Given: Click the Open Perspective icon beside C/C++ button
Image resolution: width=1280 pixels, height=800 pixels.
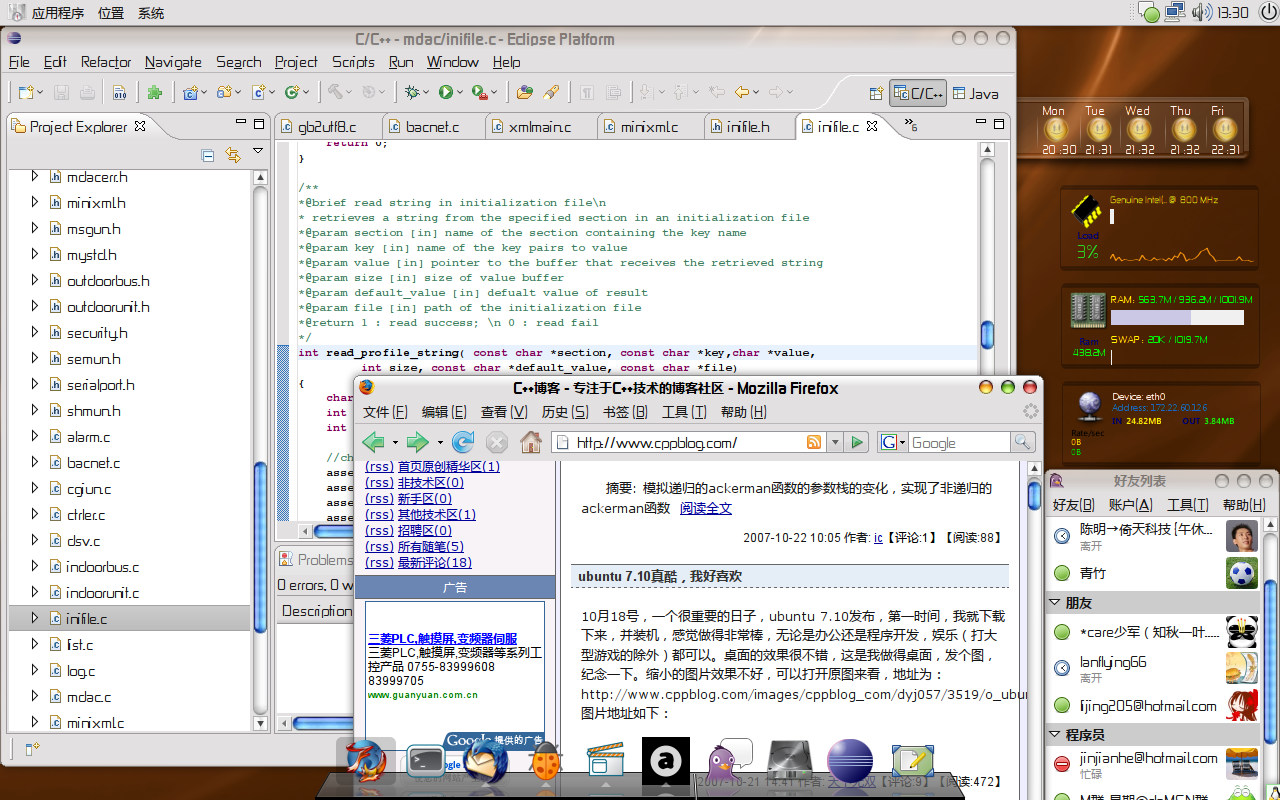Looking at the screenshot, I should [x=876, y=93].
